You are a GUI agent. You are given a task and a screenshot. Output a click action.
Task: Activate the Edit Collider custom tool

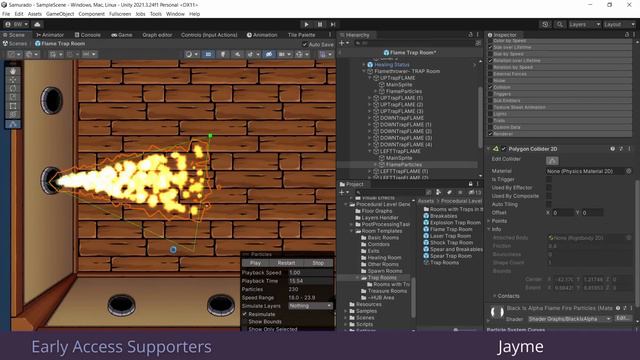13,124
